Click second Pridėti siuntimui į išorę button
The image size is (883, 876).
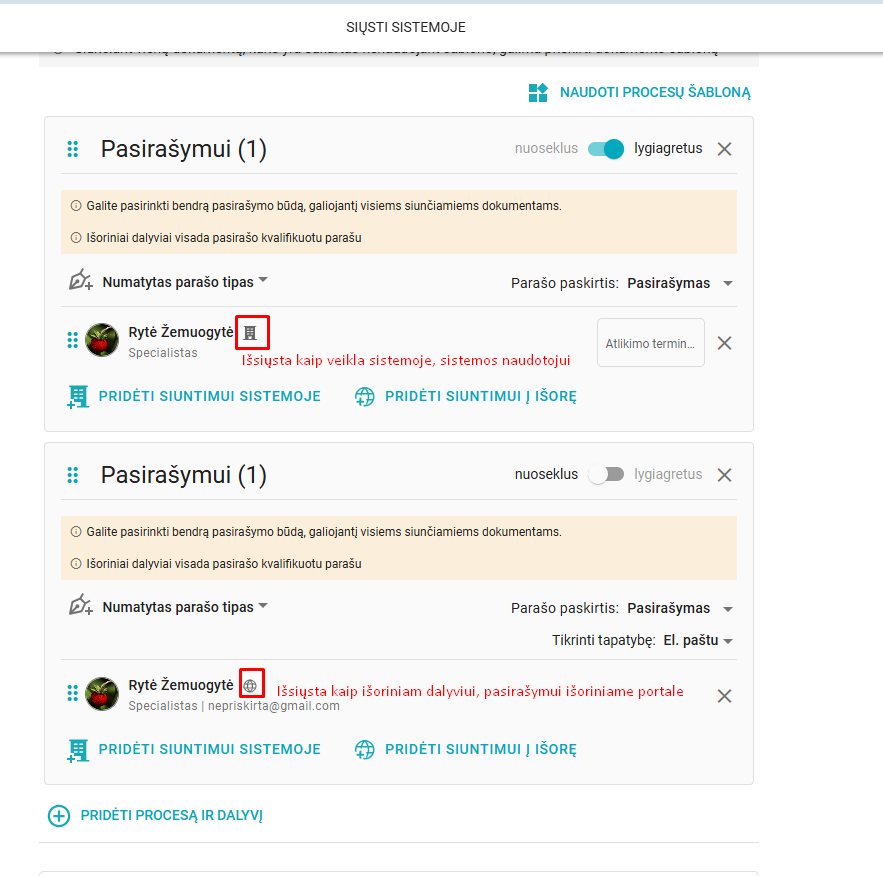click(480, 749)
